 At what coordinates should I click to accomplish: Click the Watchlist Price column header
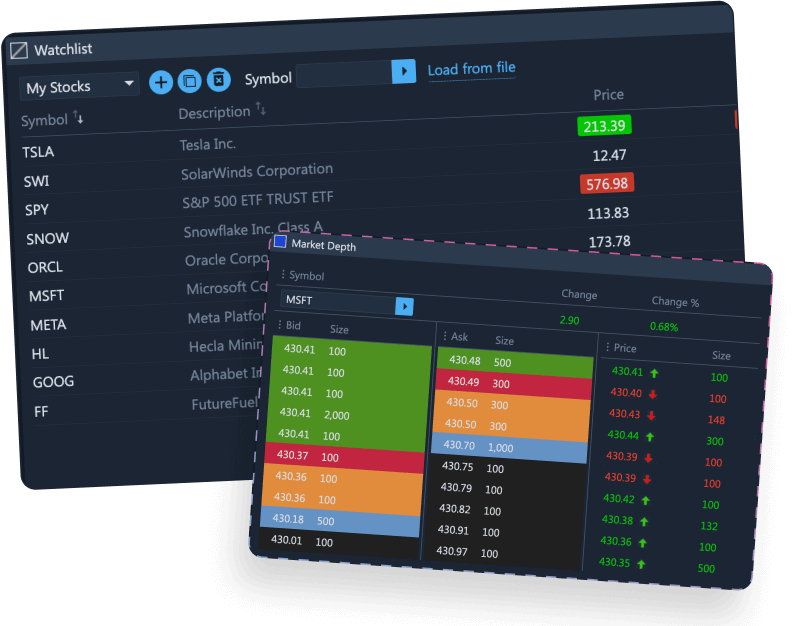click(x=608, y=95)
